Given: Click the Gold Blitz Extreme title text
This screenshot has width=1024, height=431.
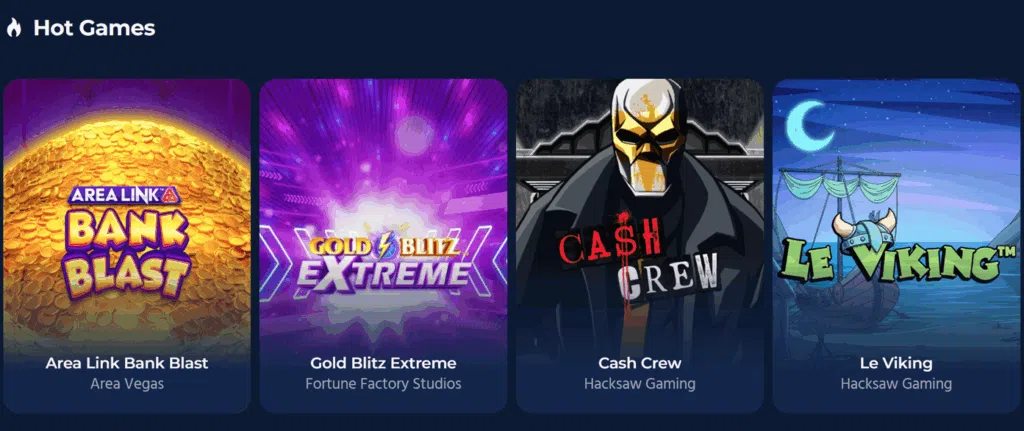Looking at the screenshot, I should click(383, 362).
